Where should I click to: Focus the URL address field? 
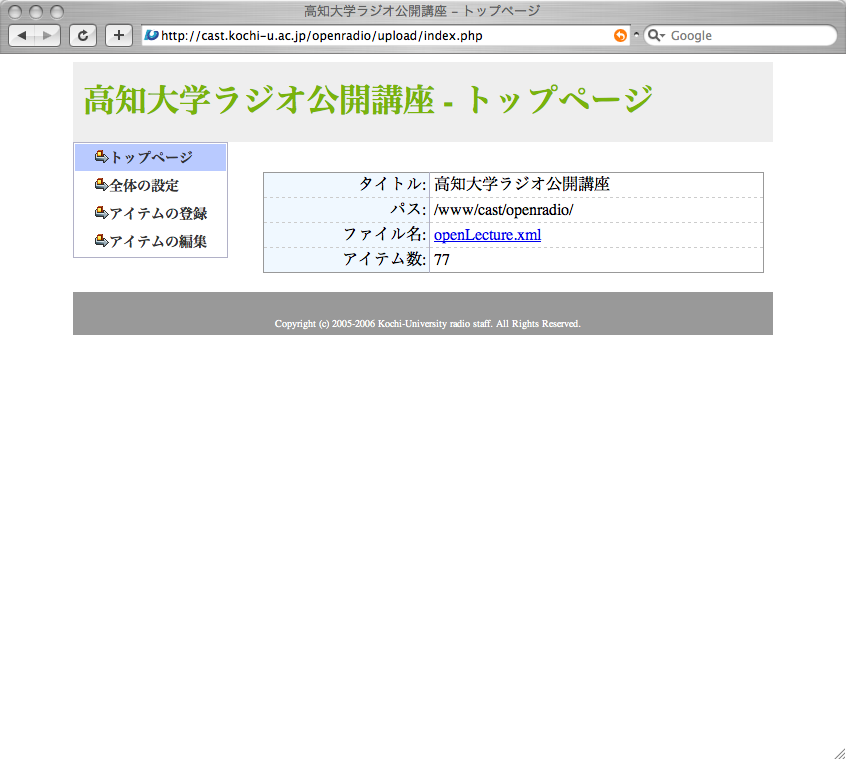tap(386, 36)
